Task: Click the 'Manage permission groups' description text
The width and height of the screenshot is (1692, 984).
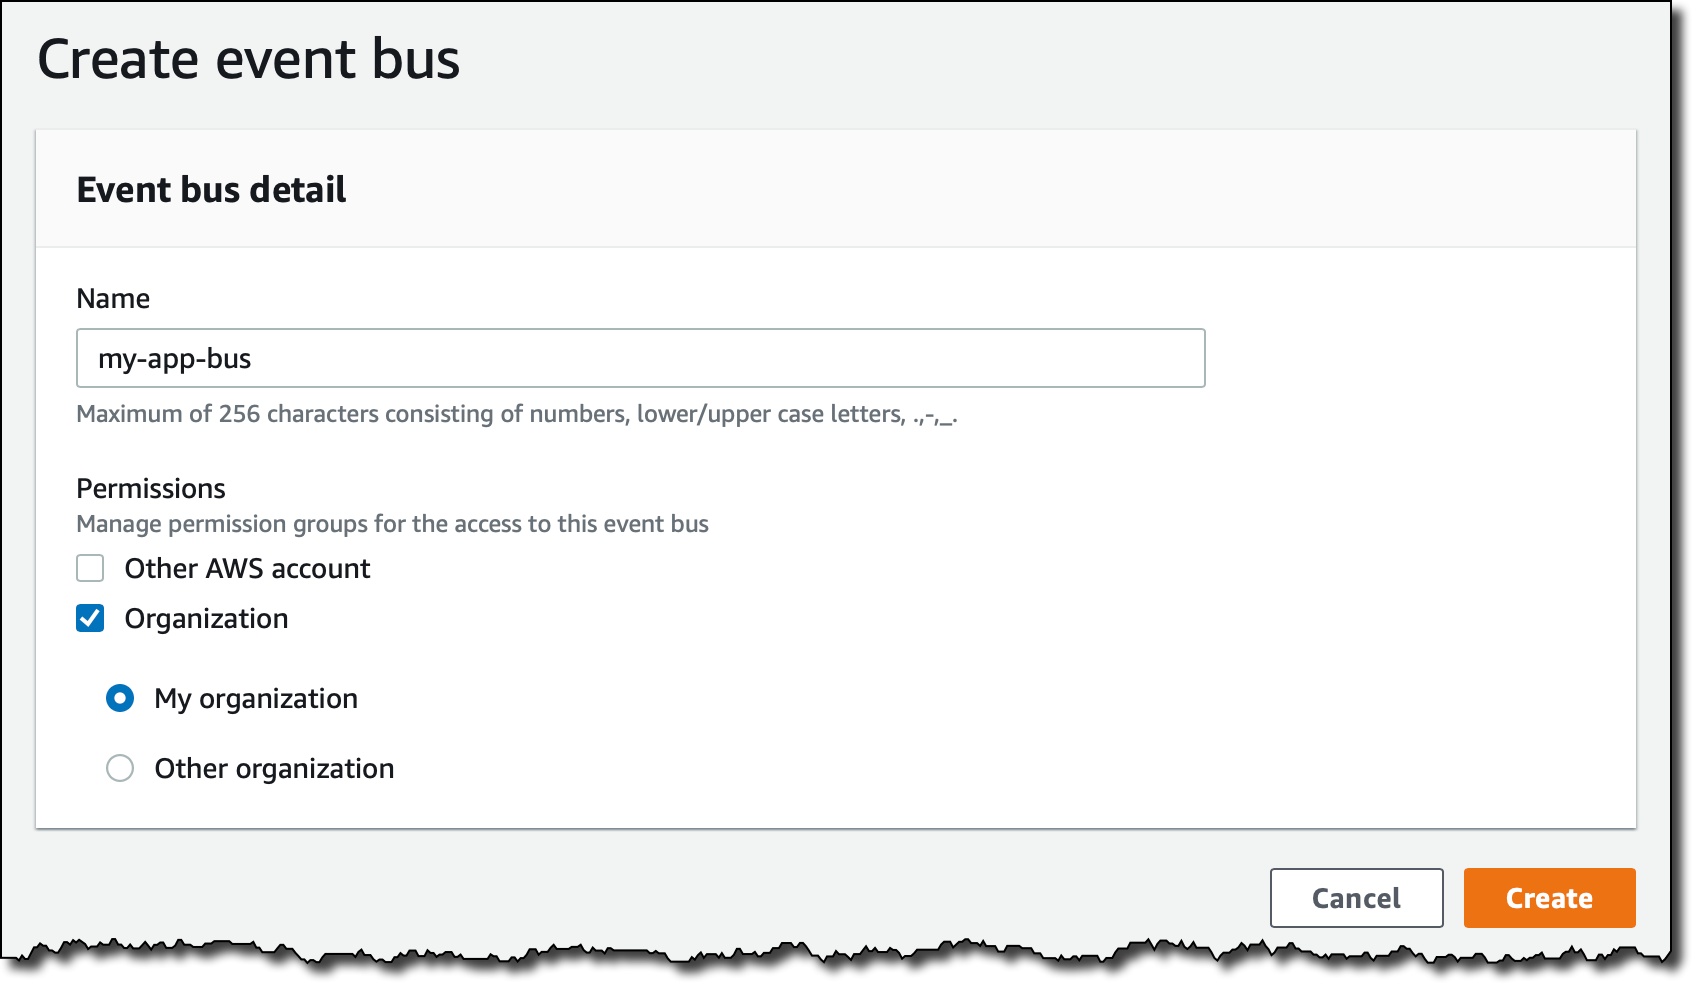Action: (392, 524)
